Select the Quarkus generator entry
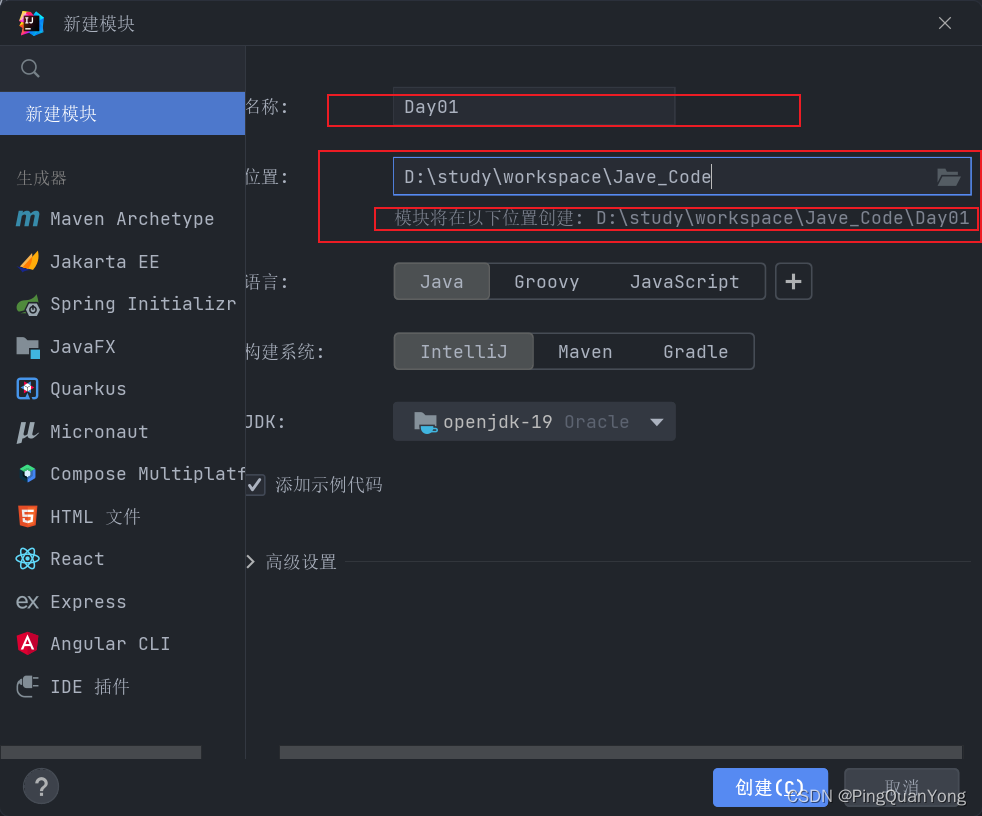 pos(122,389)
